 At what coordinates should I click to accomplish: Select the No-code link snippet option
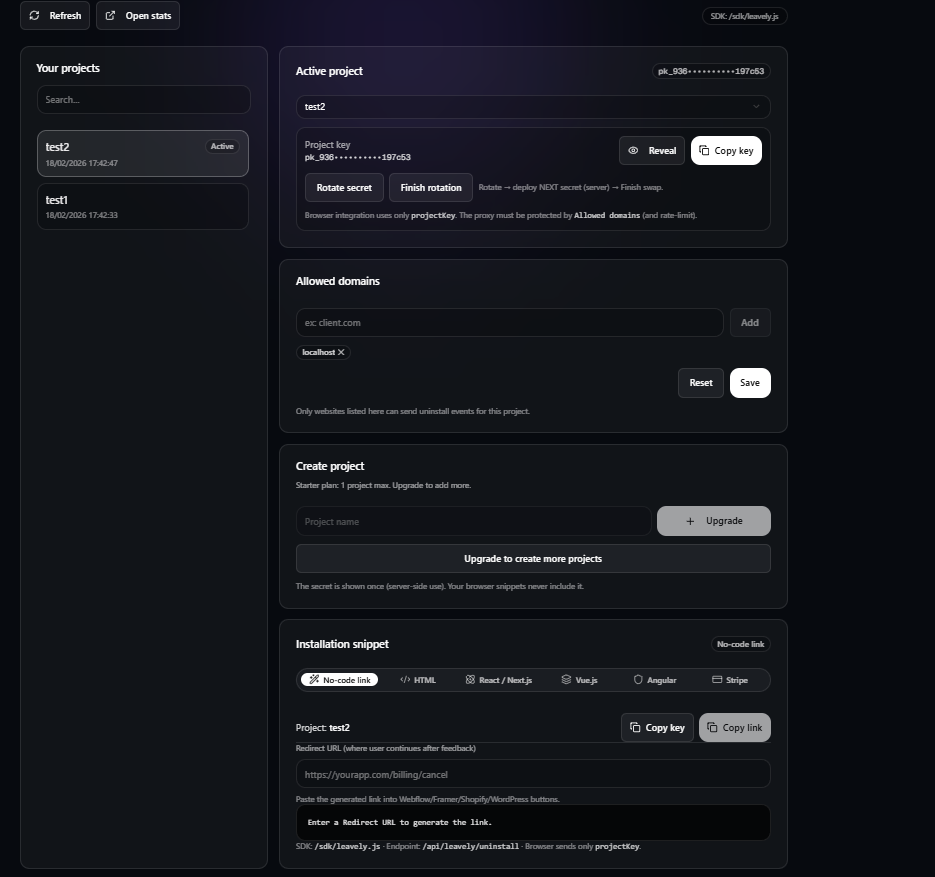pyautogui.click(x=340, y=680)
